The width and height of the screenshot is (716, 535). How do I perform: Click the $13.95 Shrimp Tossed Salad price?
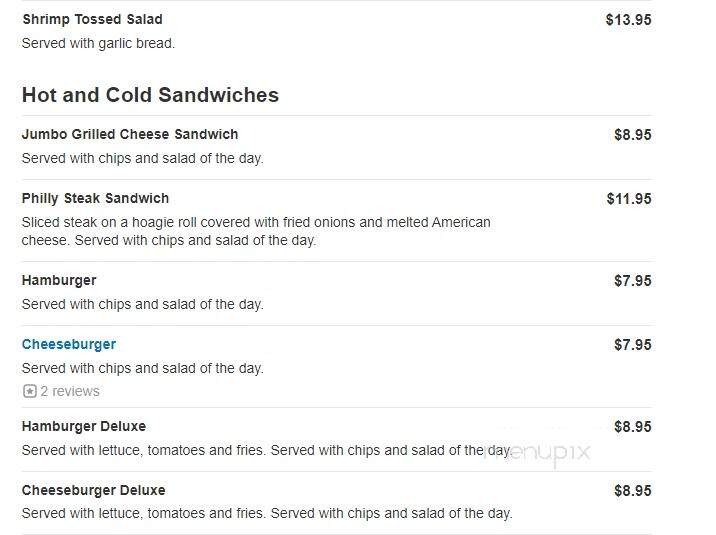tap(628, 20)
